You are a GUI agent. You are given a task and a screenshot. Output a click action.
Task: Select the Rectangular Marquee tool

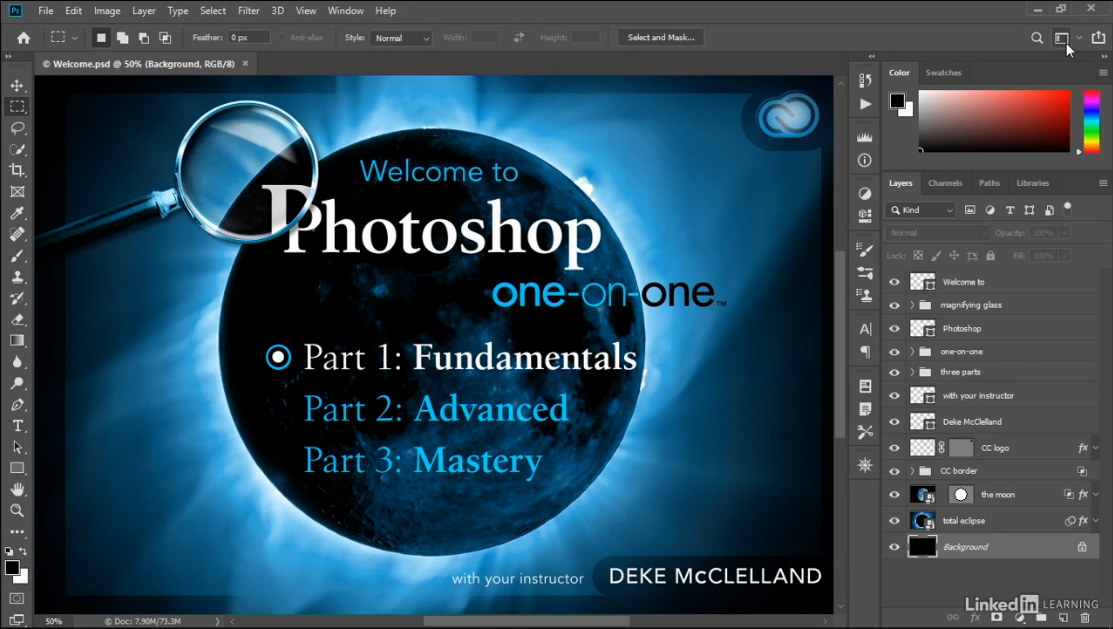click(17, 106)
